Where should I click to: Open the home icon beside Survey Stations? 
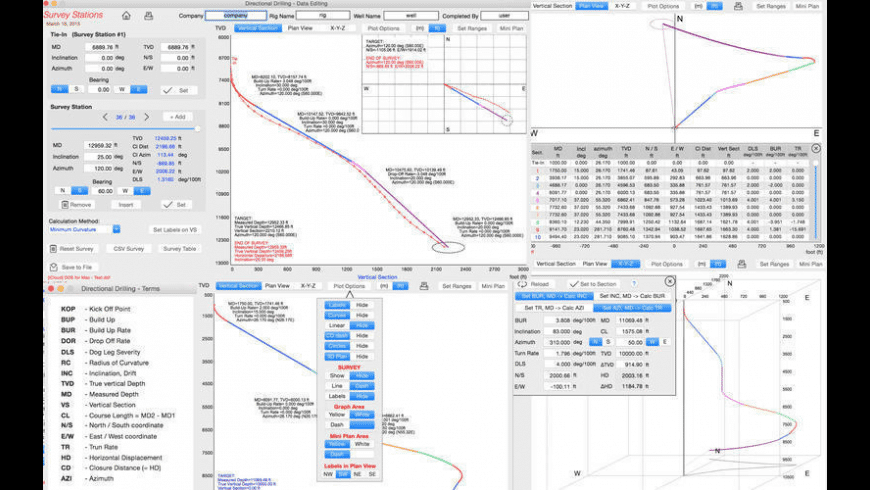[127, 16]
